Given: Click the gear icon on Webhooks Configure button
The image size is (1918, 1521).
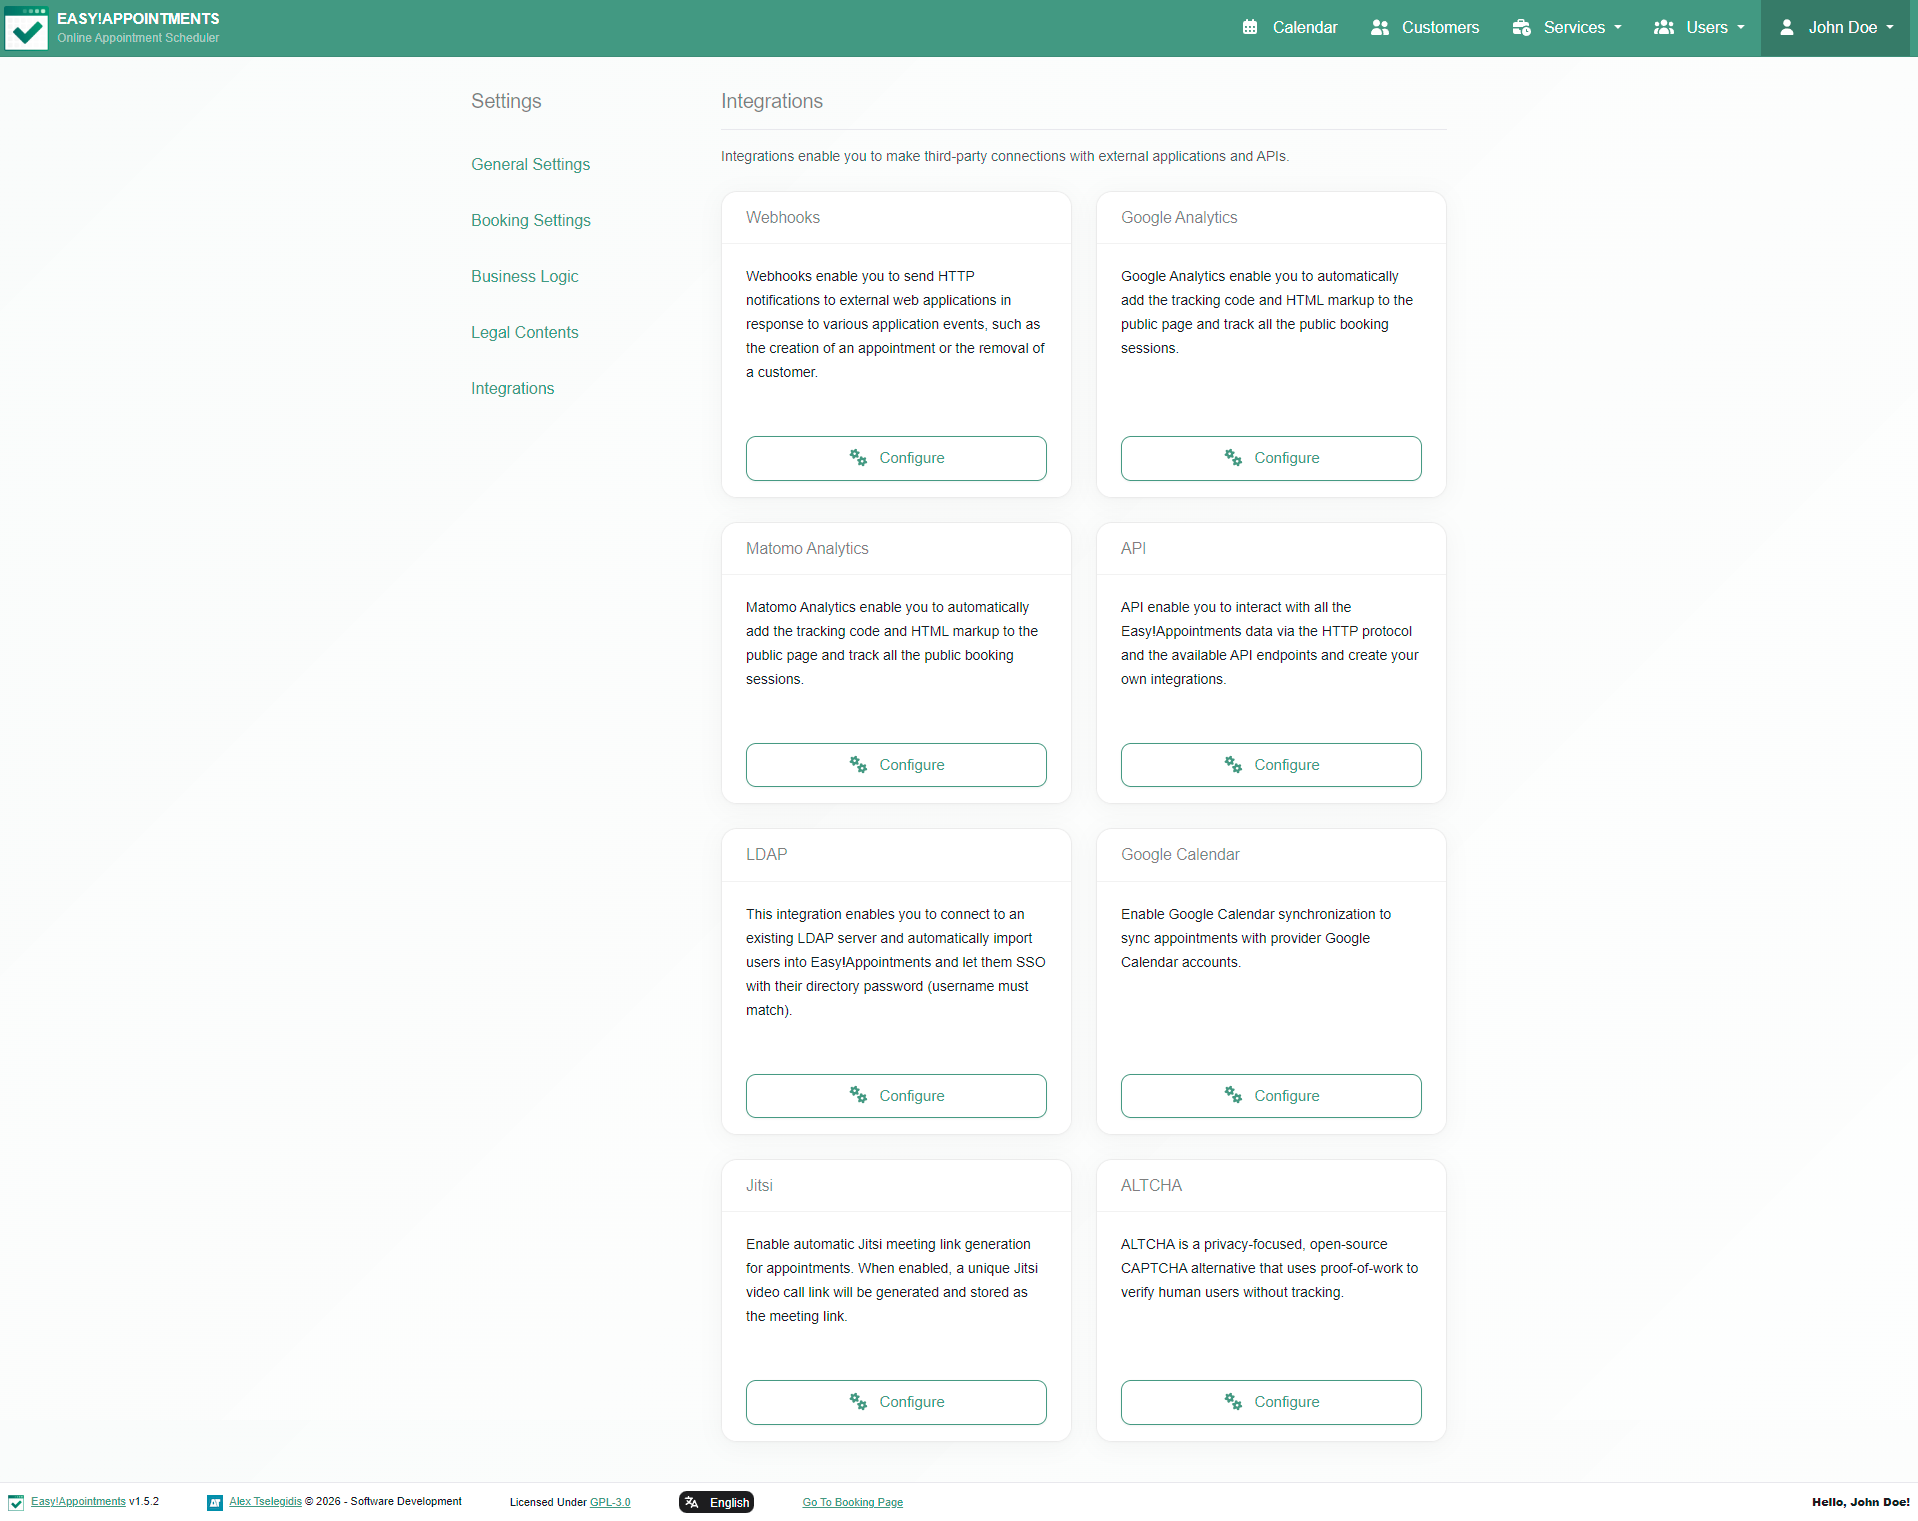Looking at the screenshot, I should click(857, 457).
